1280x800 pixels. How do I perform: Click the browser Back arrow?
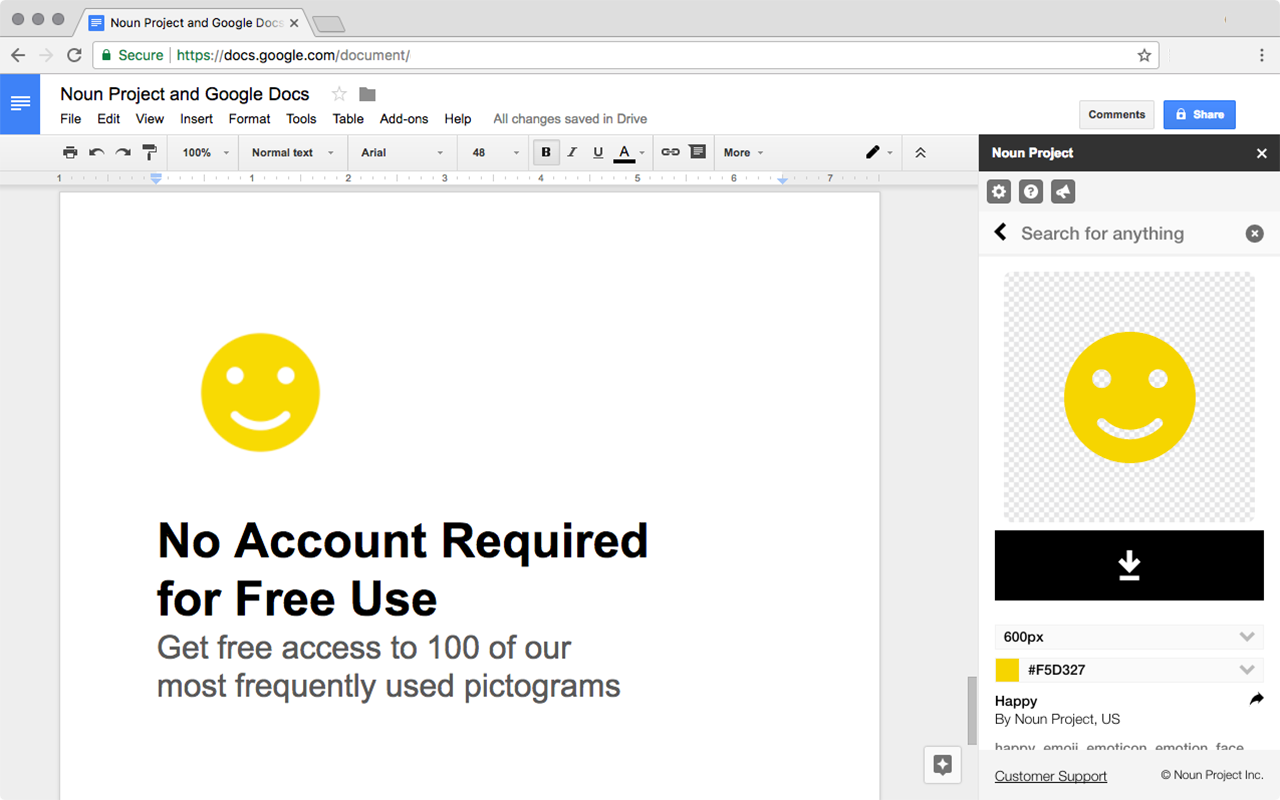point(18,55)
